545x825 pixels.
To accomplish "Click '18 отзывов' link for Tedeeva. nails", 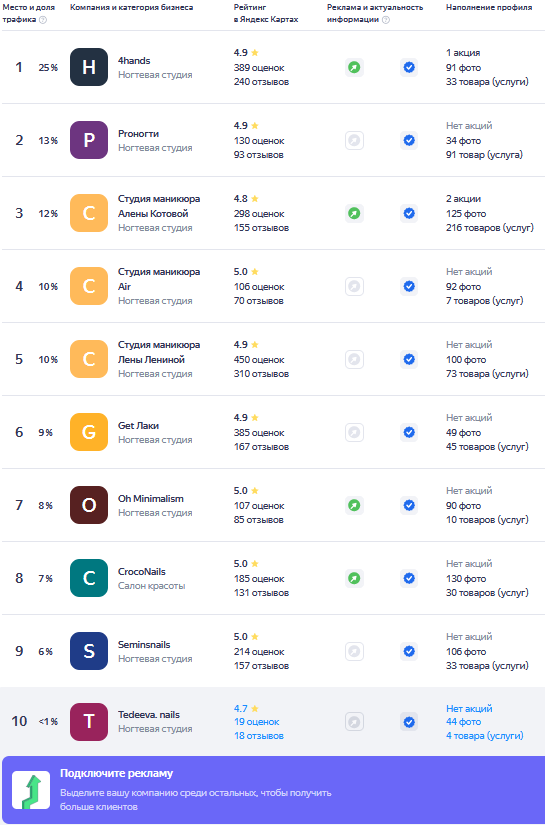I will 259,736.
